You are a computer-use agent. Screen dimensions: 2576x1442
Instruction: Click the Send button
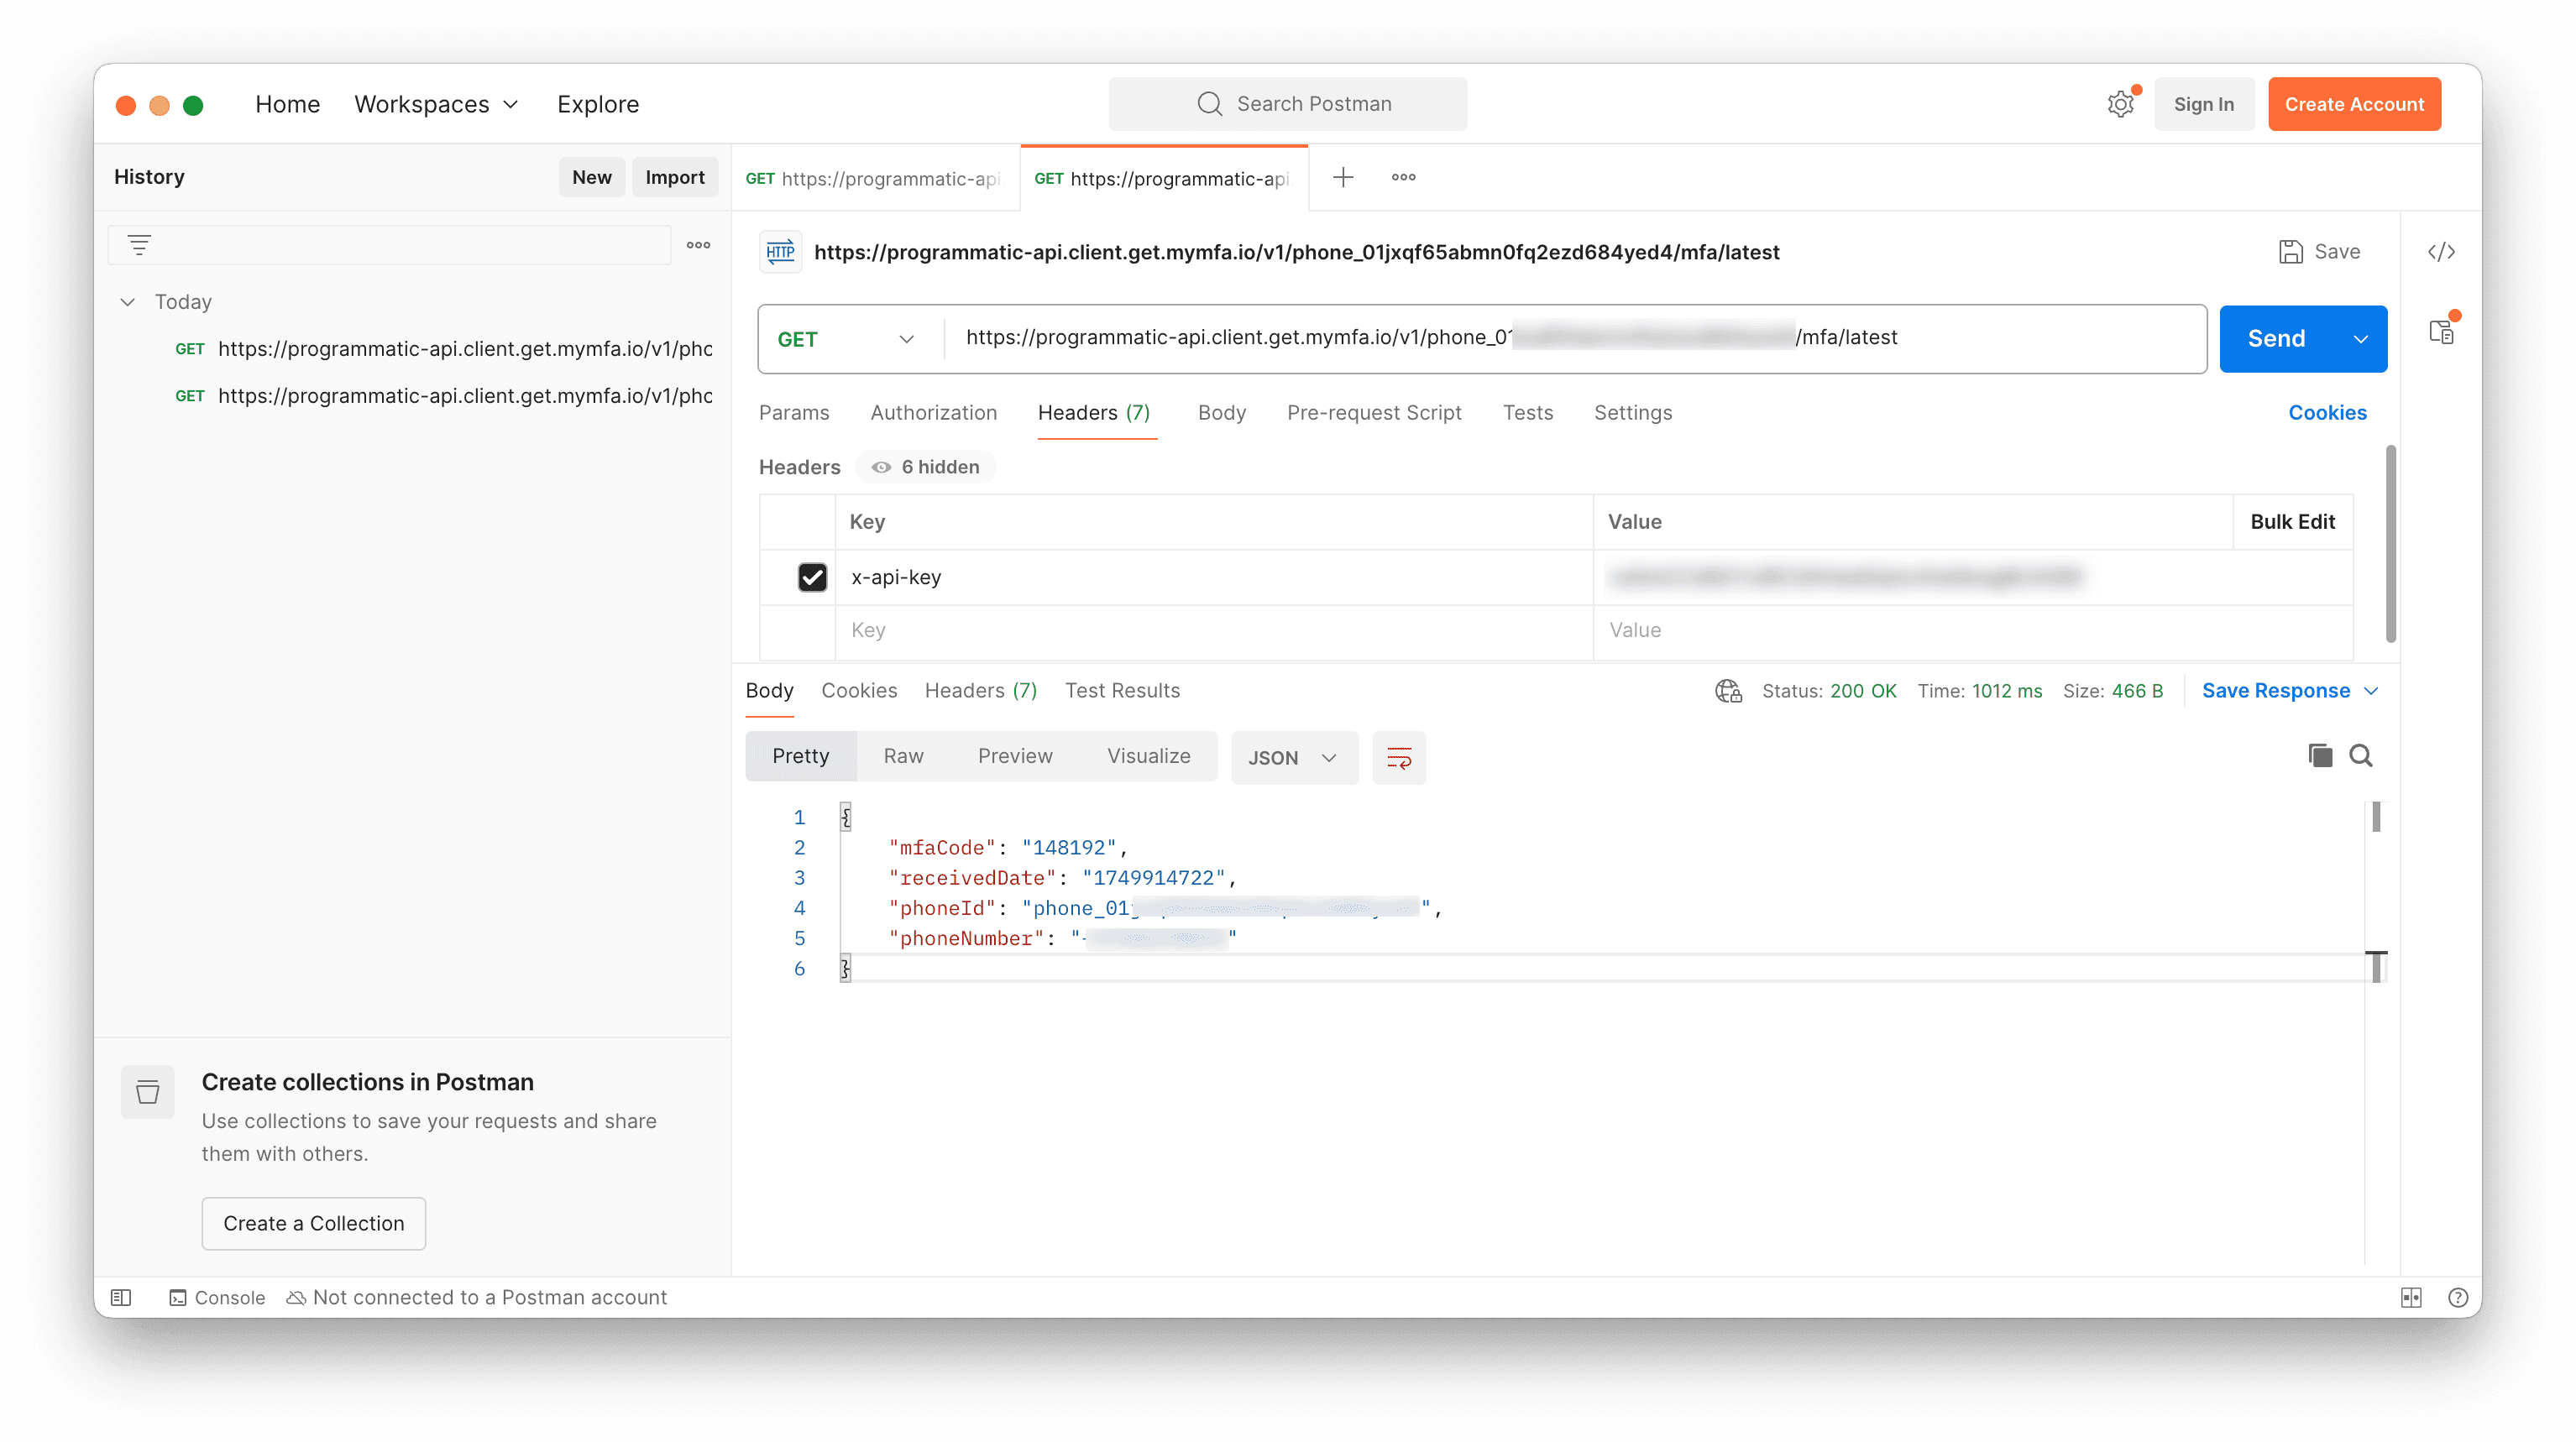pyautogui.click(x=2277, y=339)
